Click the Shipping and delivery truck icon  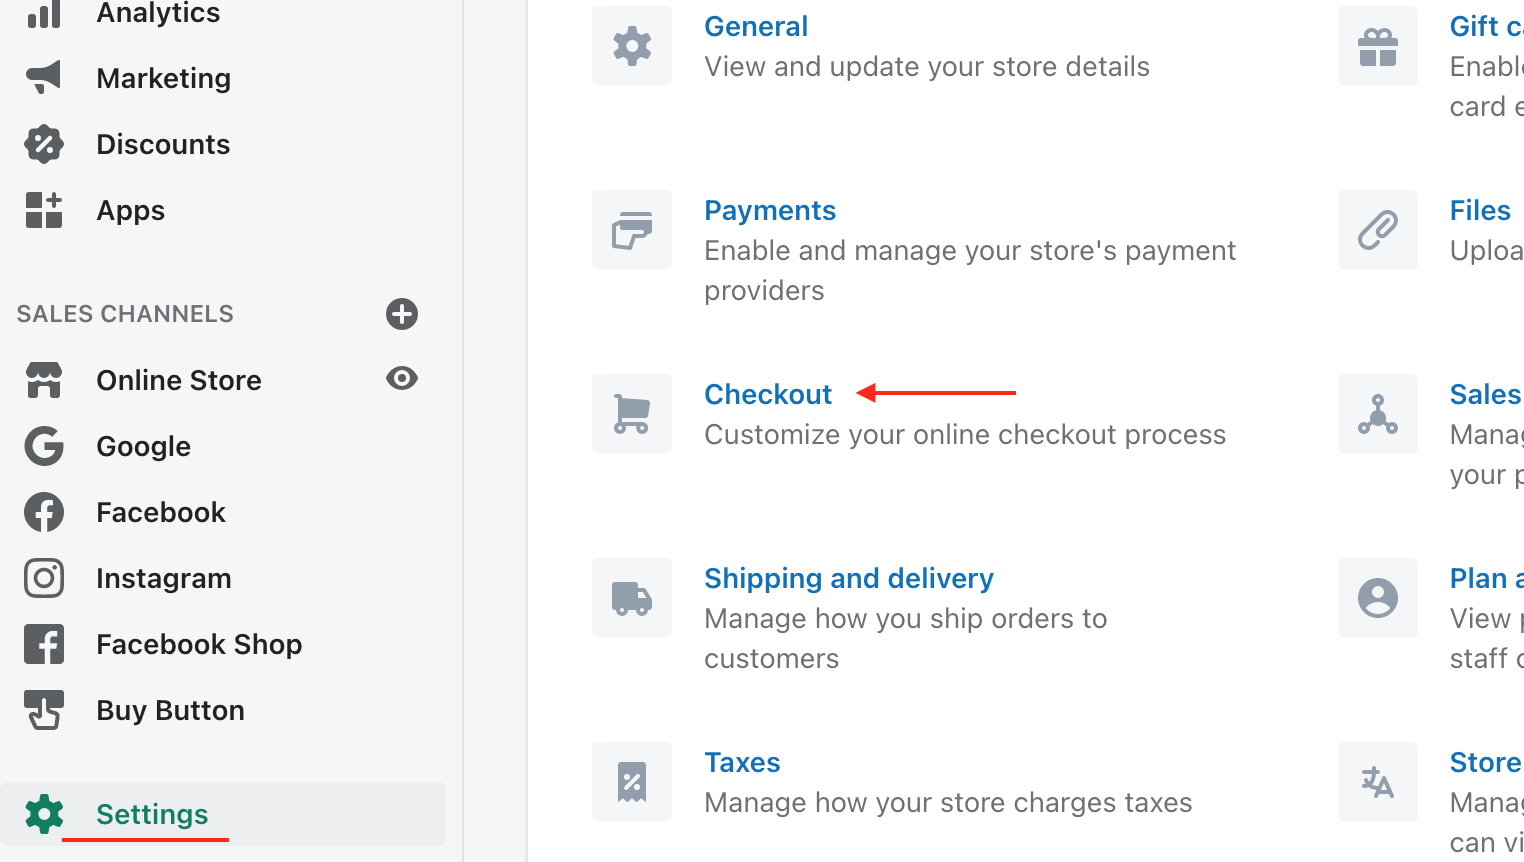click(632, 598)
